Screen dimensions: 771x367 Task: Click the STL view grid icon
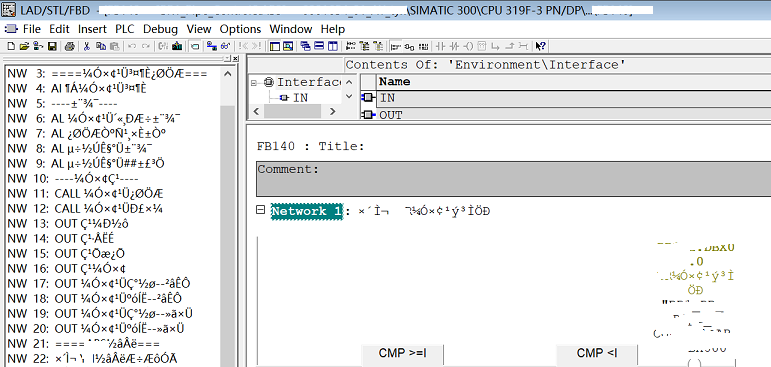pyautogui.click(x=423, y=46)
